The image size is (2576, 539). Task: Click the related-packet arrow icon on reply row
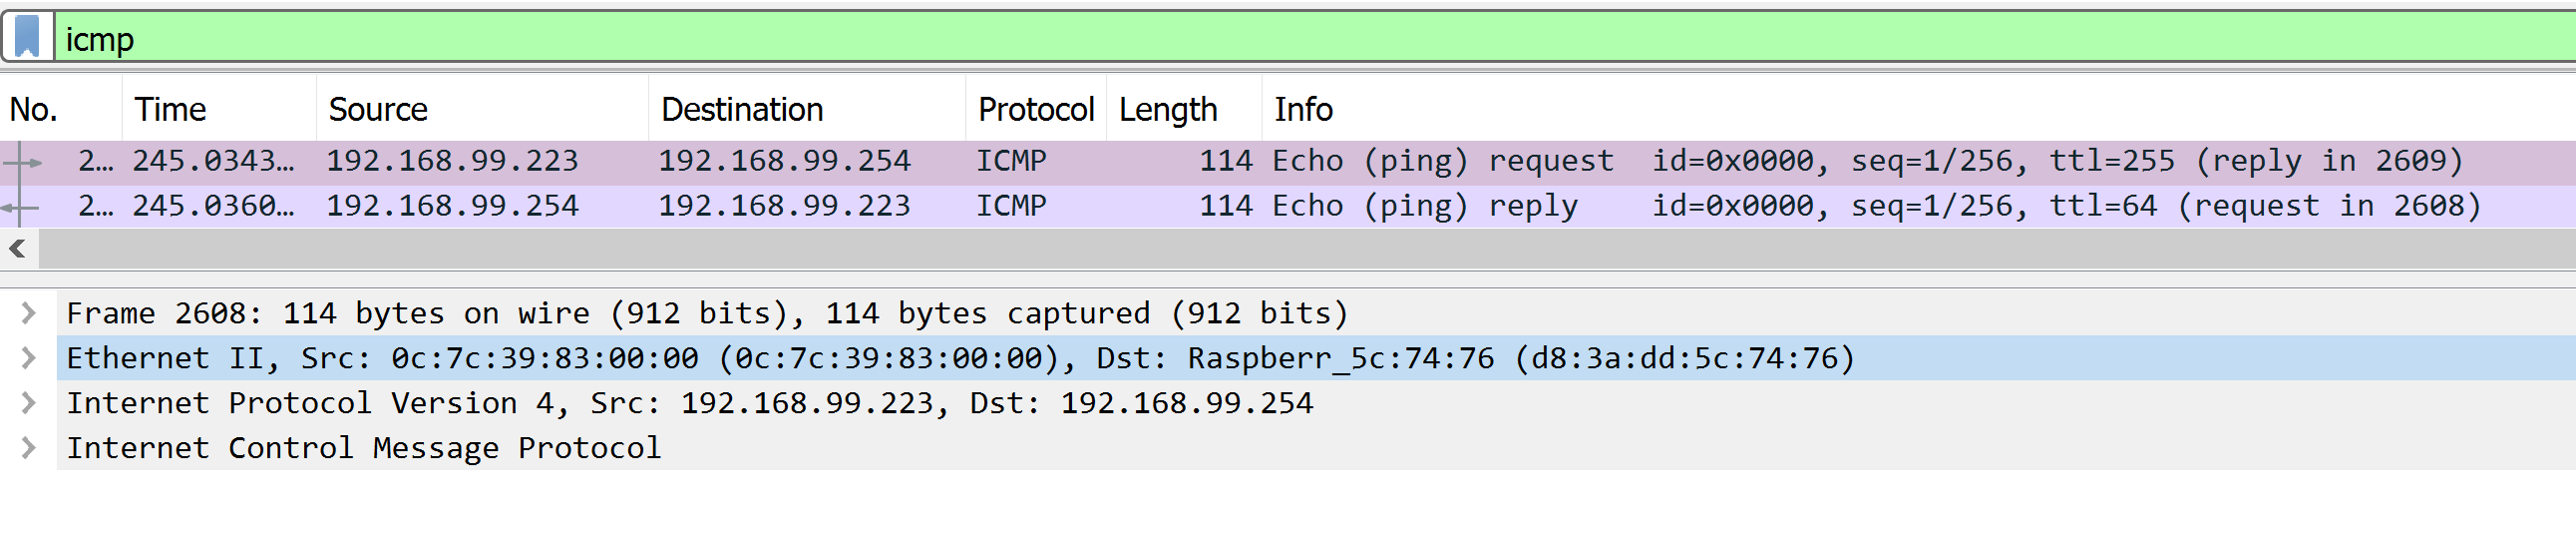(x=19, y=207)
